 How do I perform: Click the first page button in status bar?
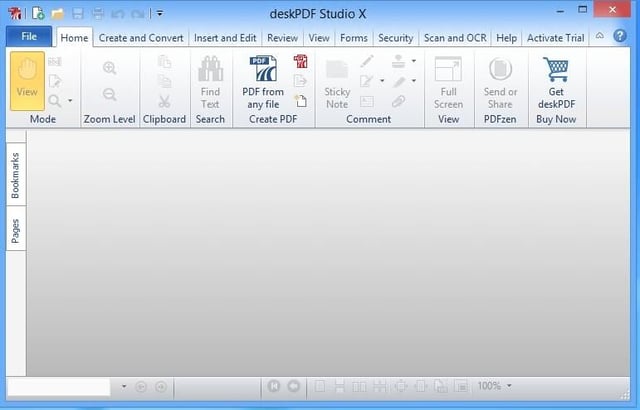274,386
